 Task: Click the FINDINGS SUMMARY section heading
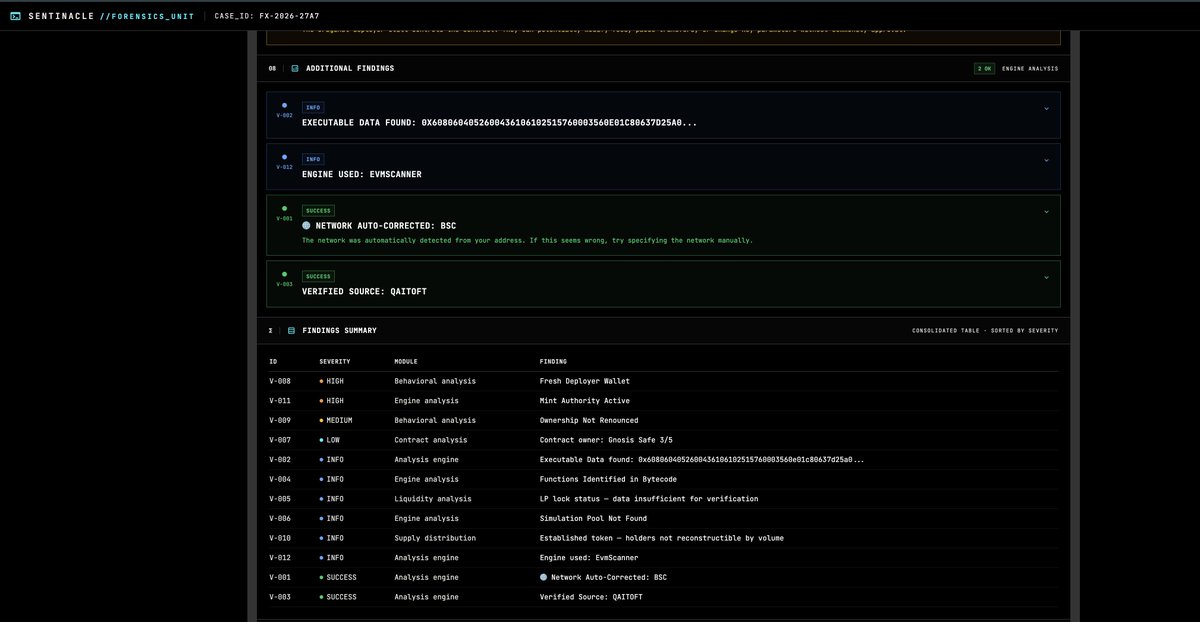click(340, 330)
